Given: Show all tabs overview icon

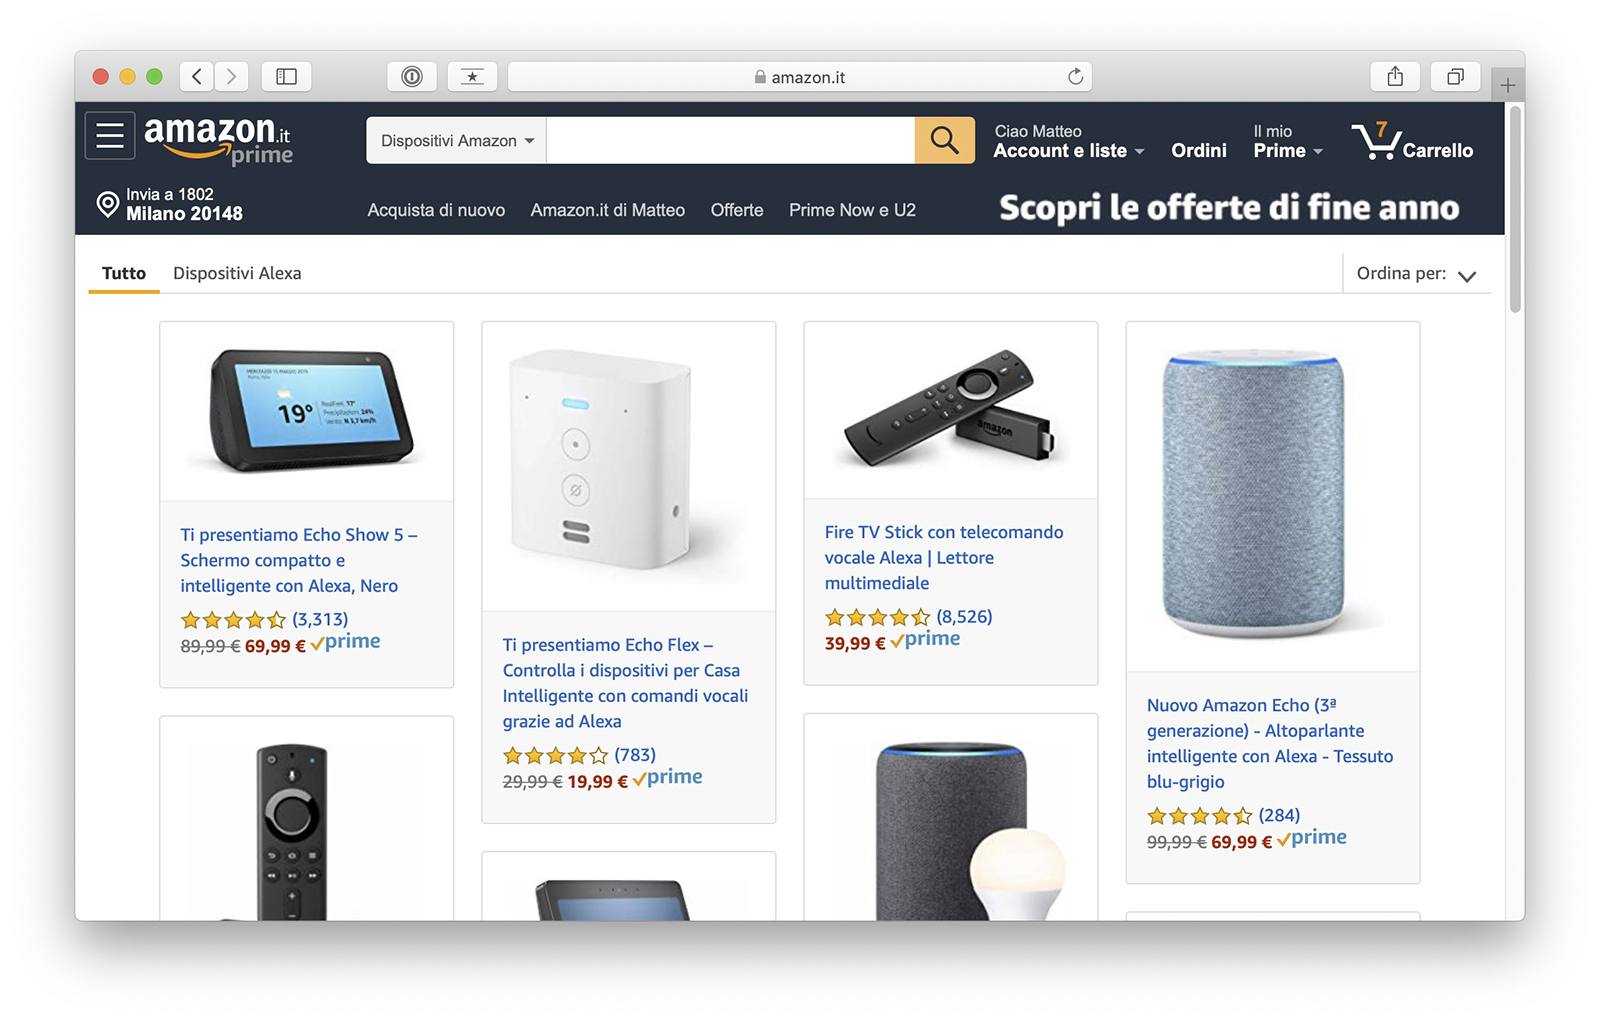Looking at the screenshot, I should 1455,77.
